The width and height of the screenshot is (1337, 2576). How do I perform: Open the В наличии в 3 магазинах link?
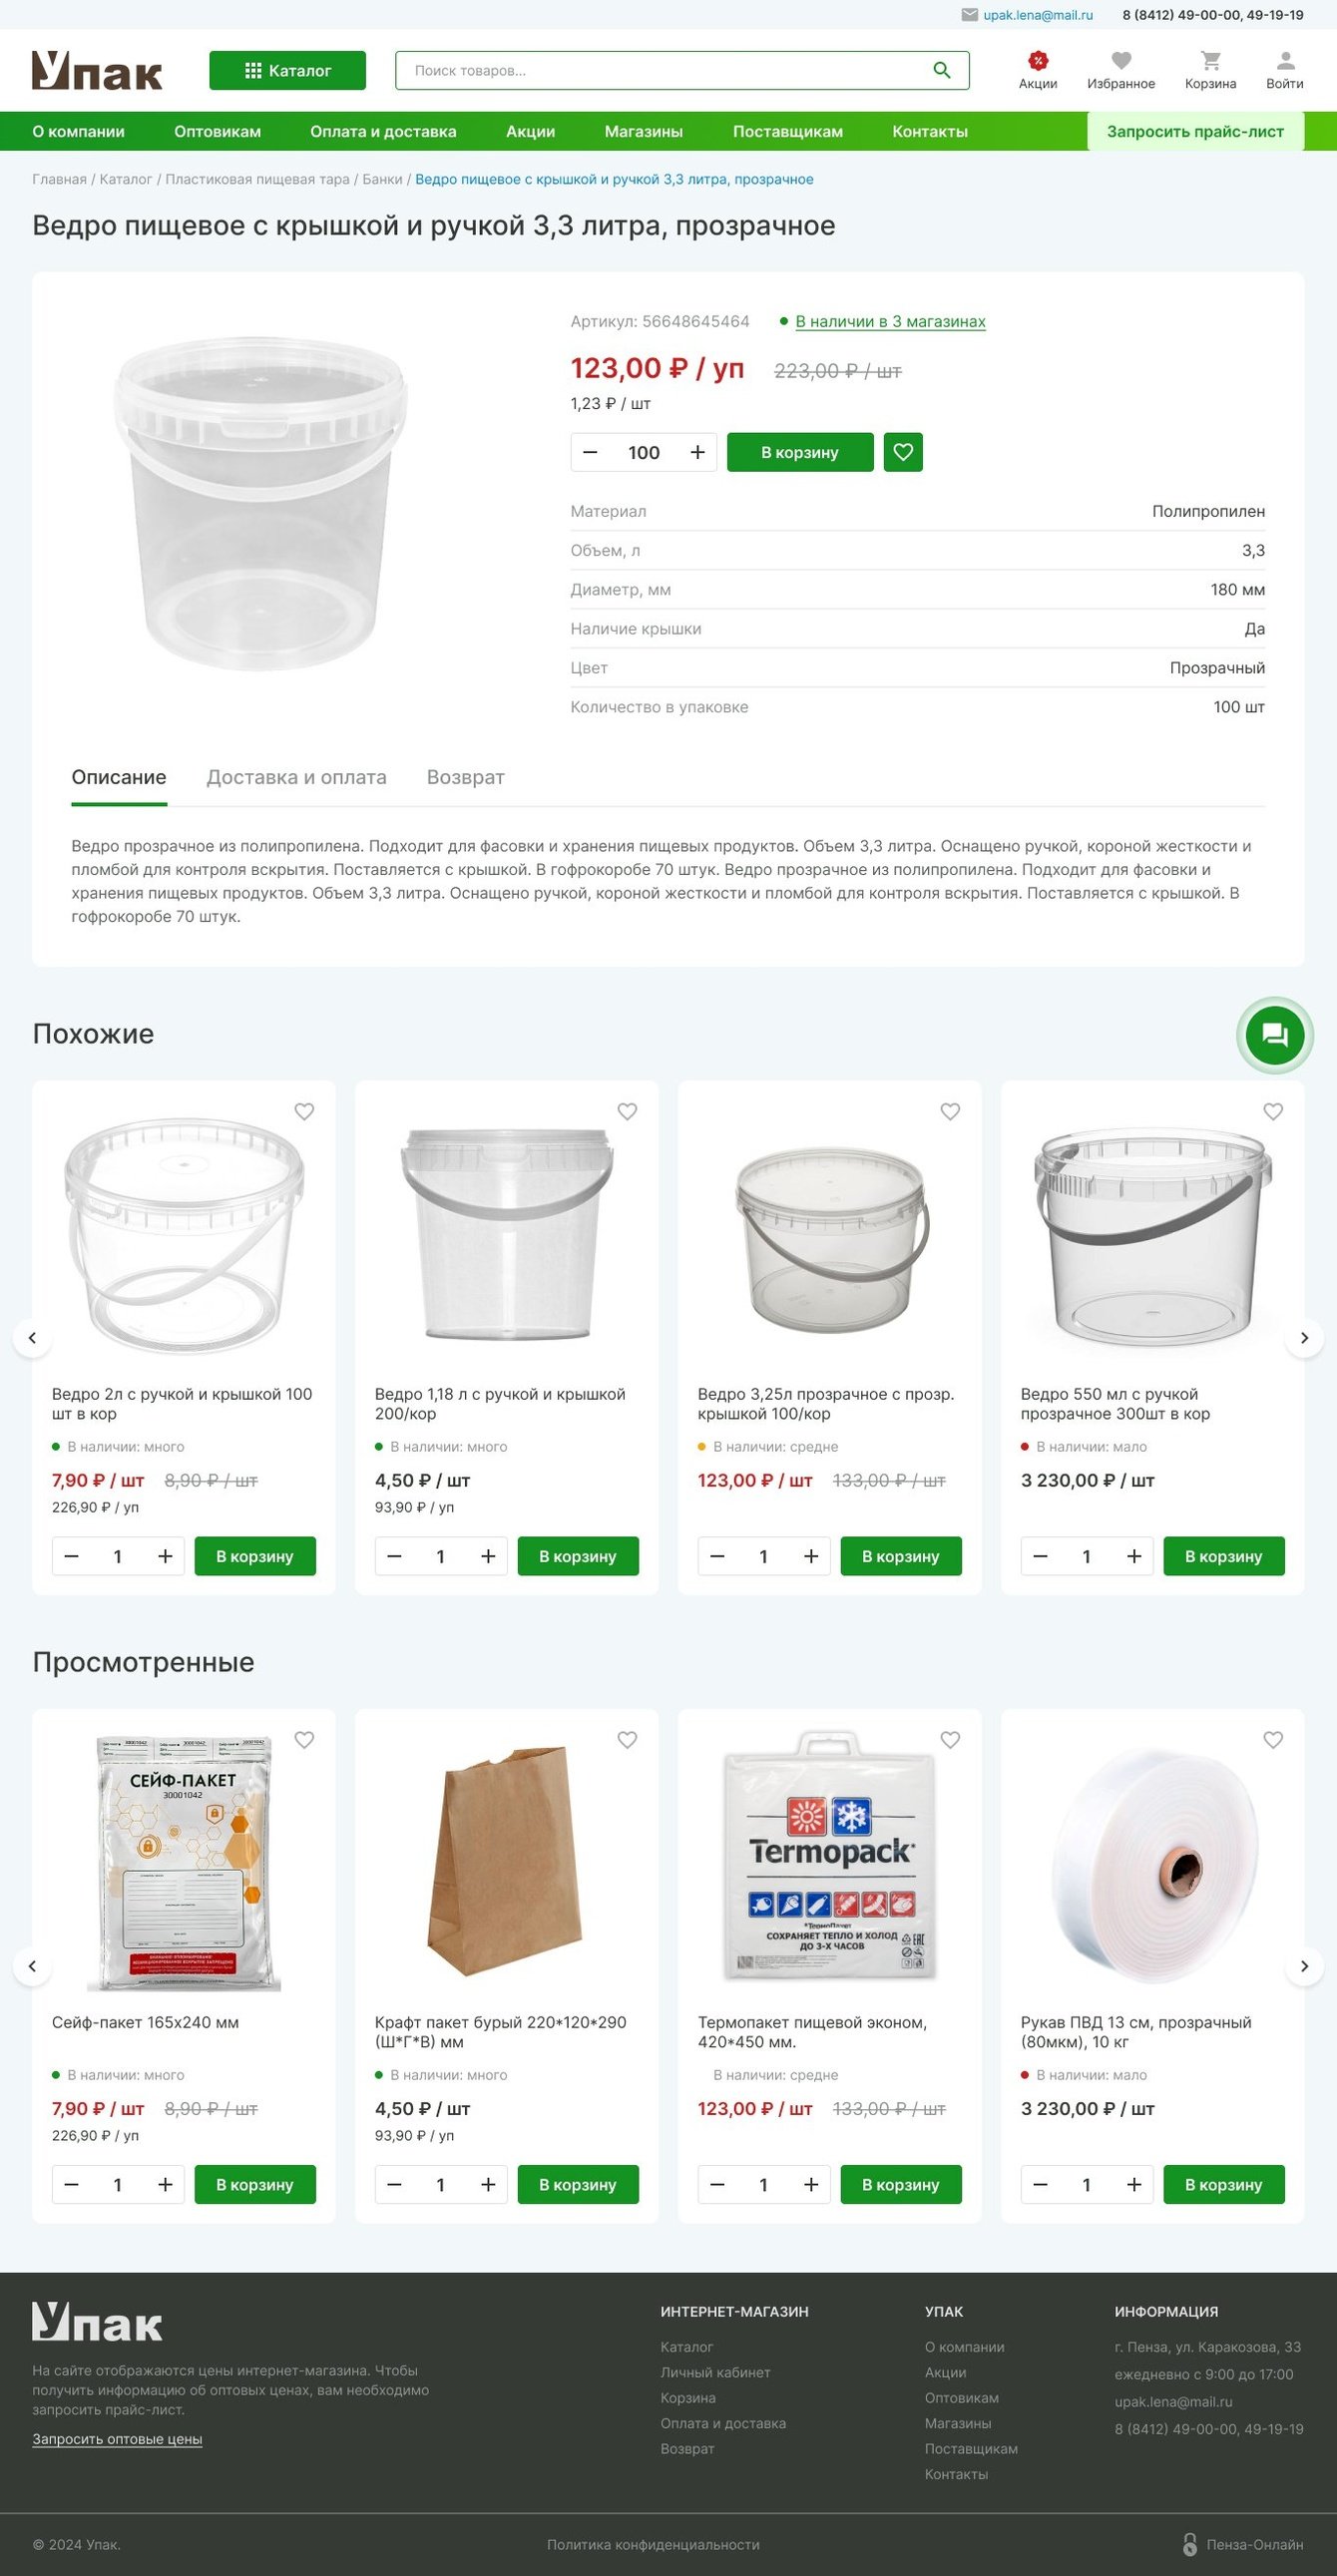890,321
